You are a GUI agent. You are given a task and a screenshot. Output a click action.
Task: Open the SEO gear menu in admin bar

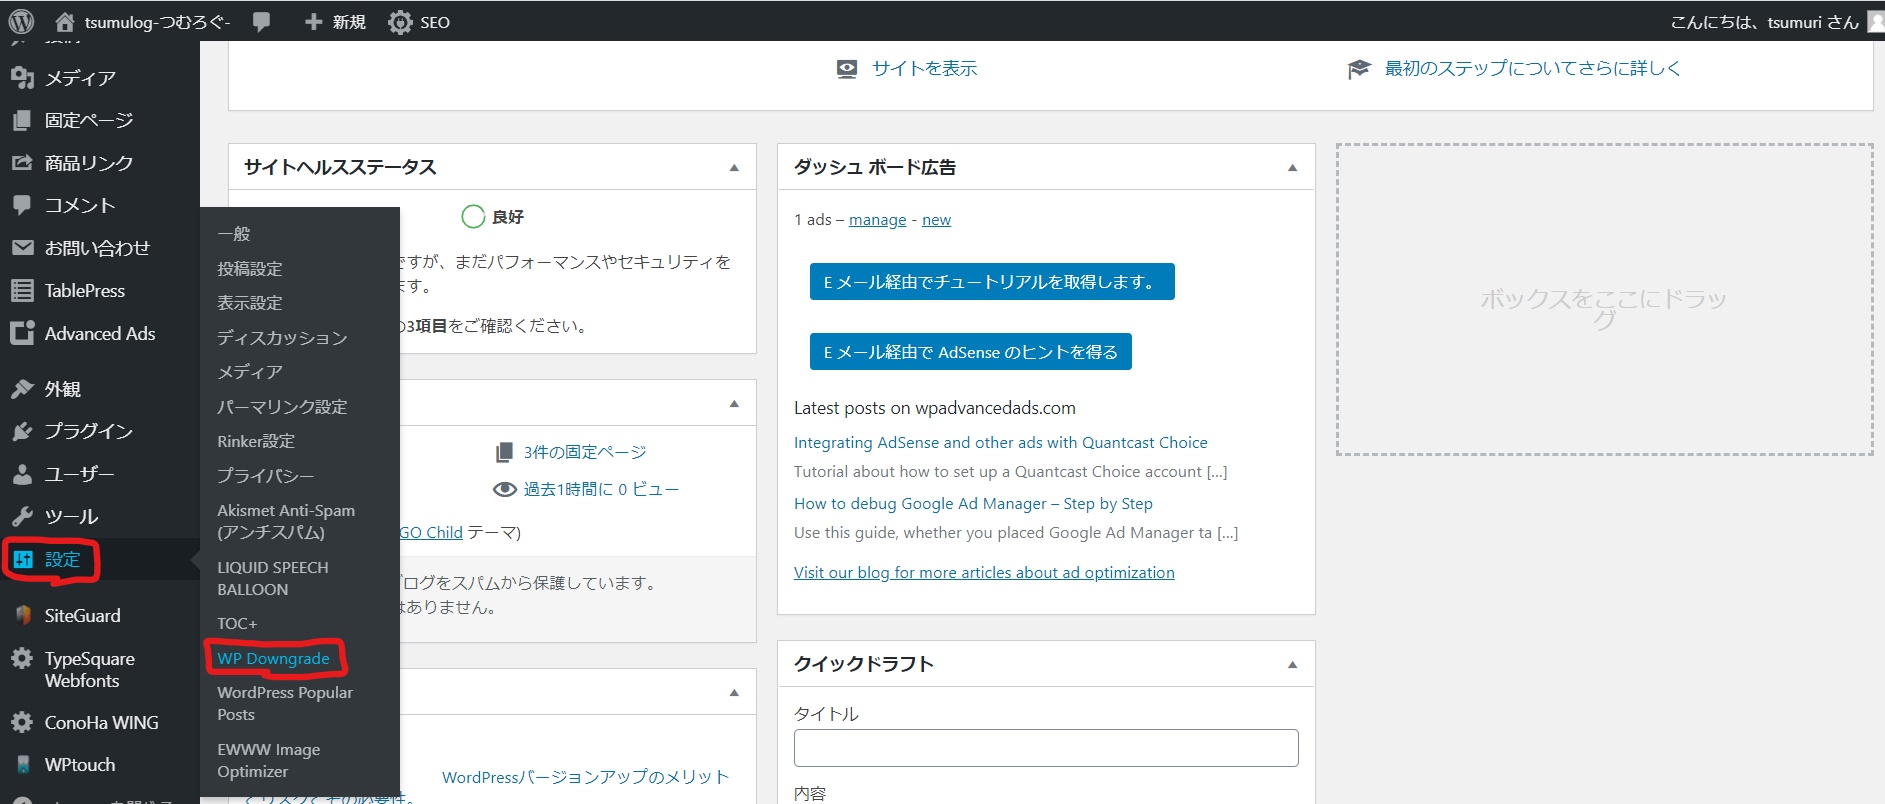click(420, 21)
